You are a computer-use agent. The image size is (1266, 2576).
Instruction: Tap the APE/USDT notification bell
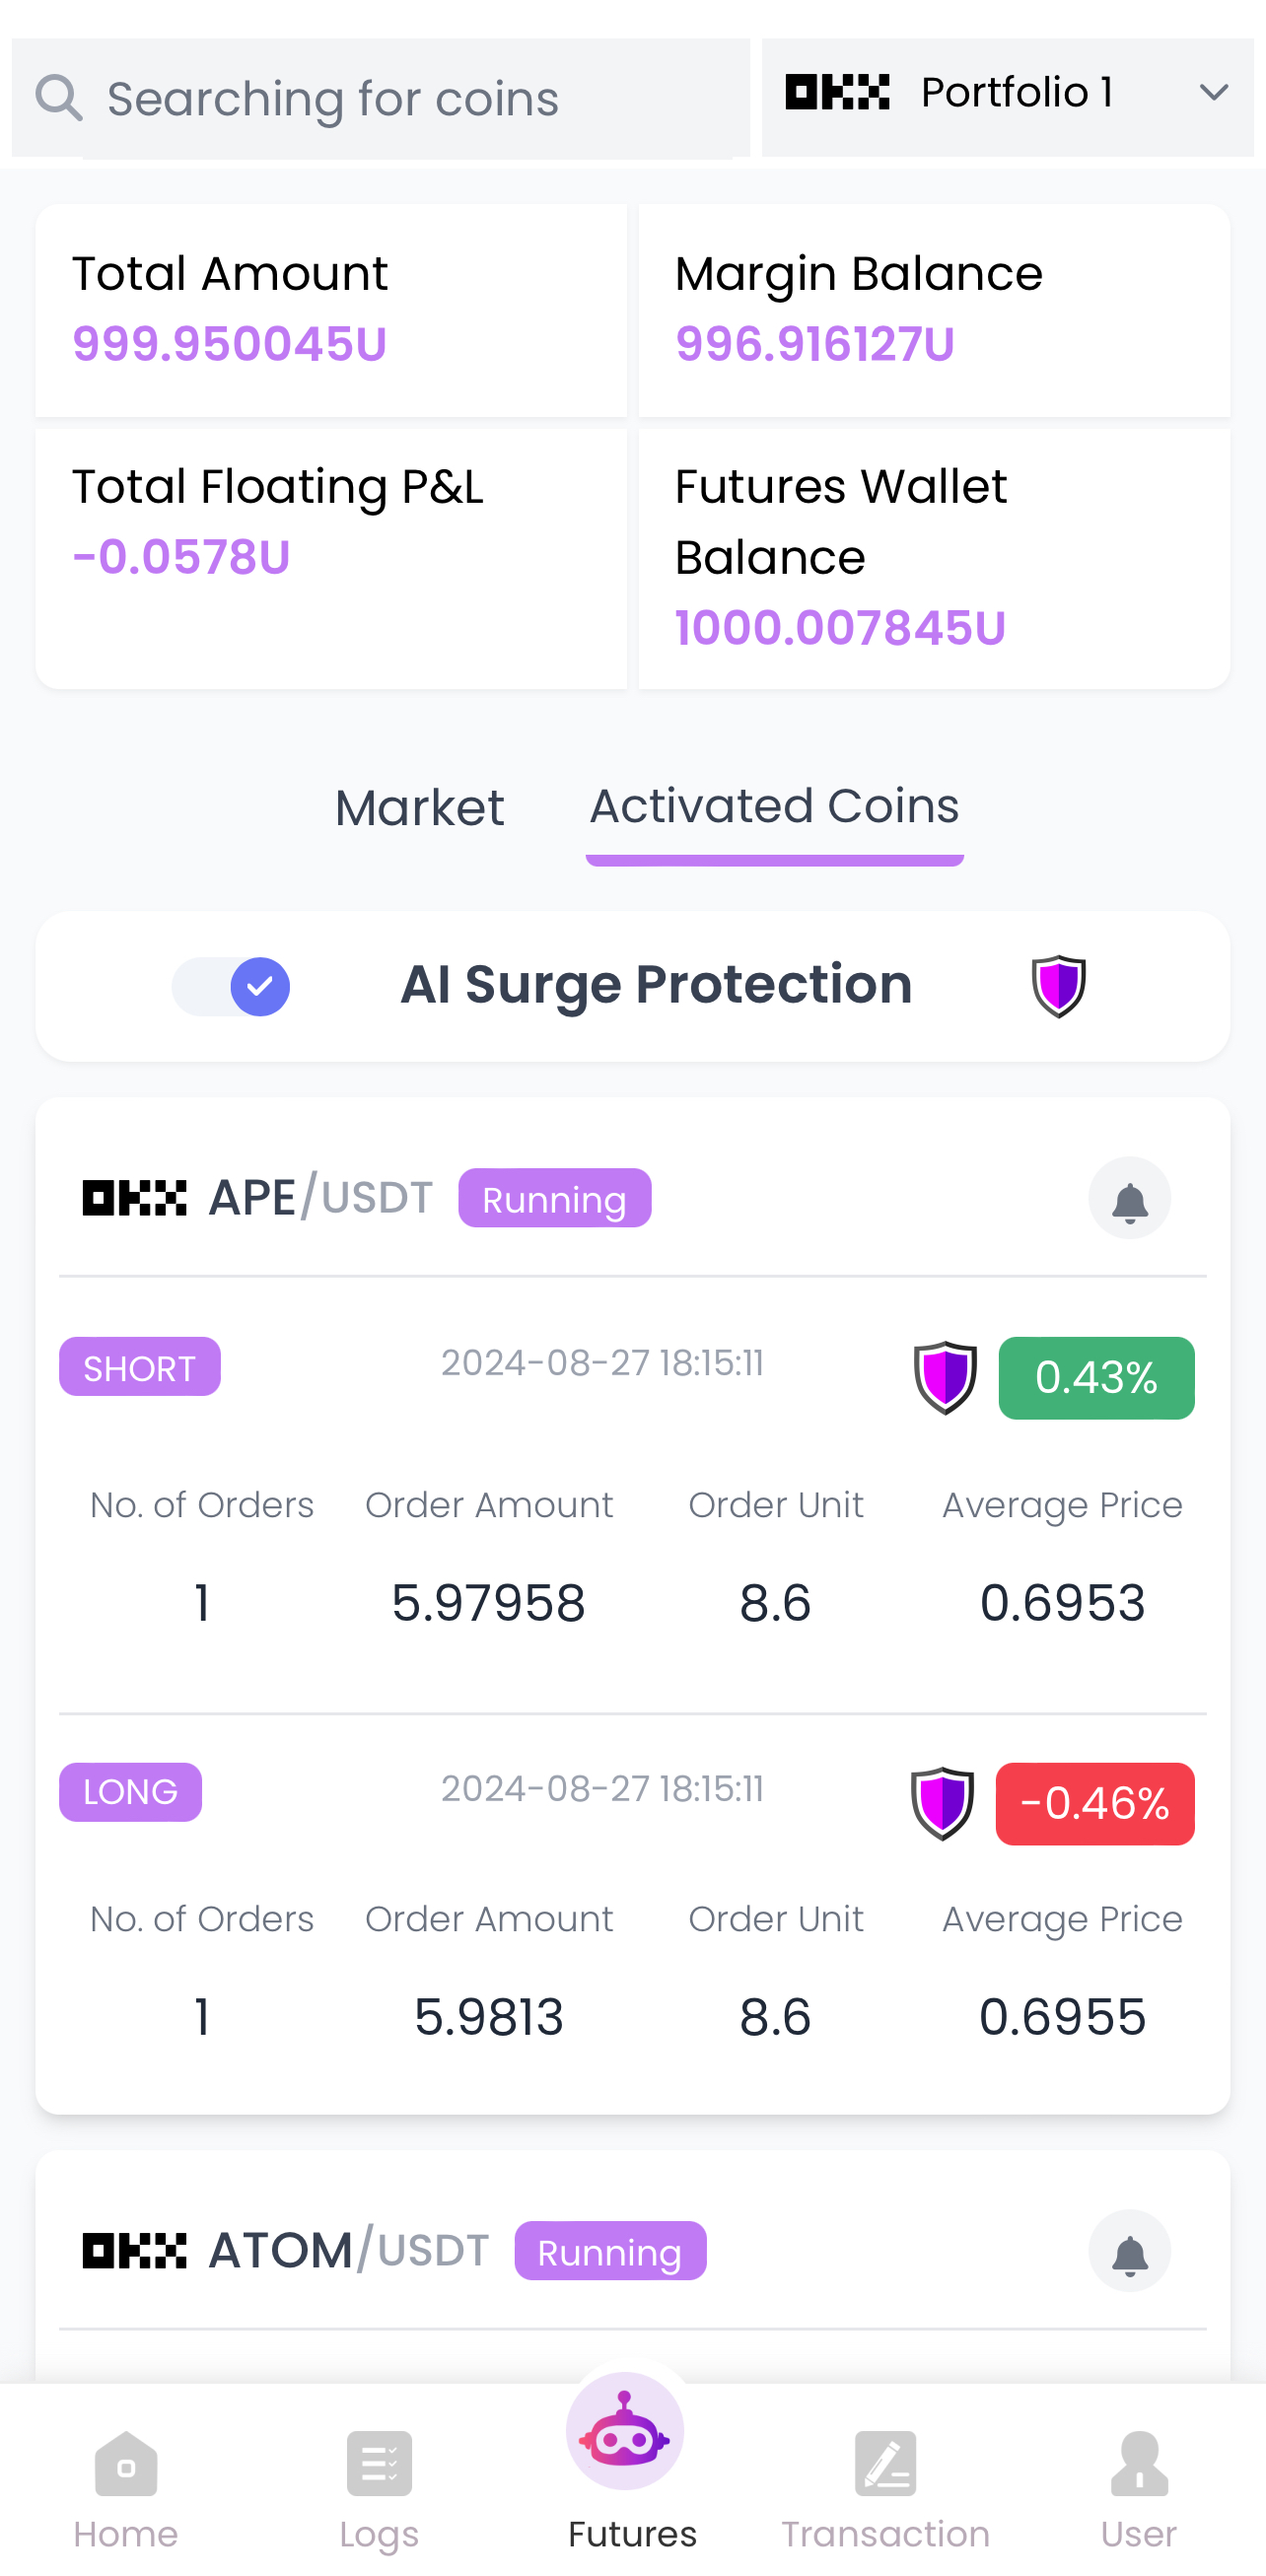(x=1129, y=1198)
